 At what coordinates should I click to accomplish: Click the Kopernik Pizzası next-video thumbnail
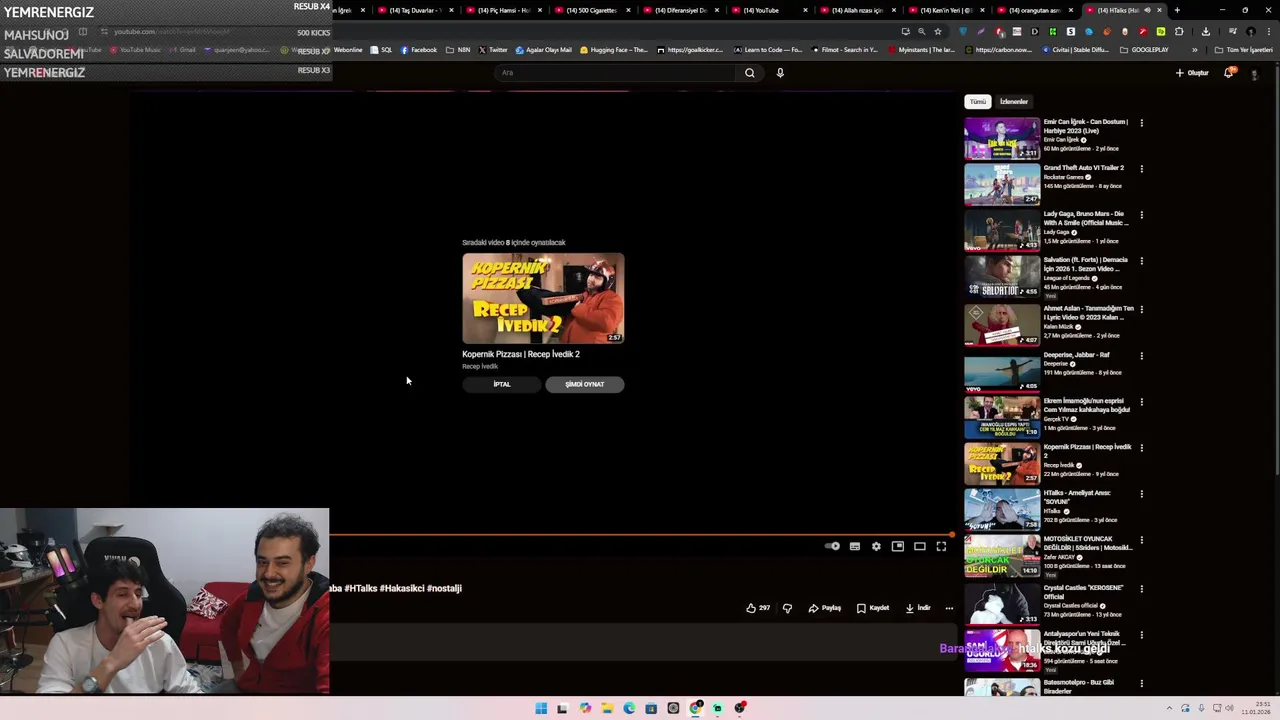coord(543,298)
